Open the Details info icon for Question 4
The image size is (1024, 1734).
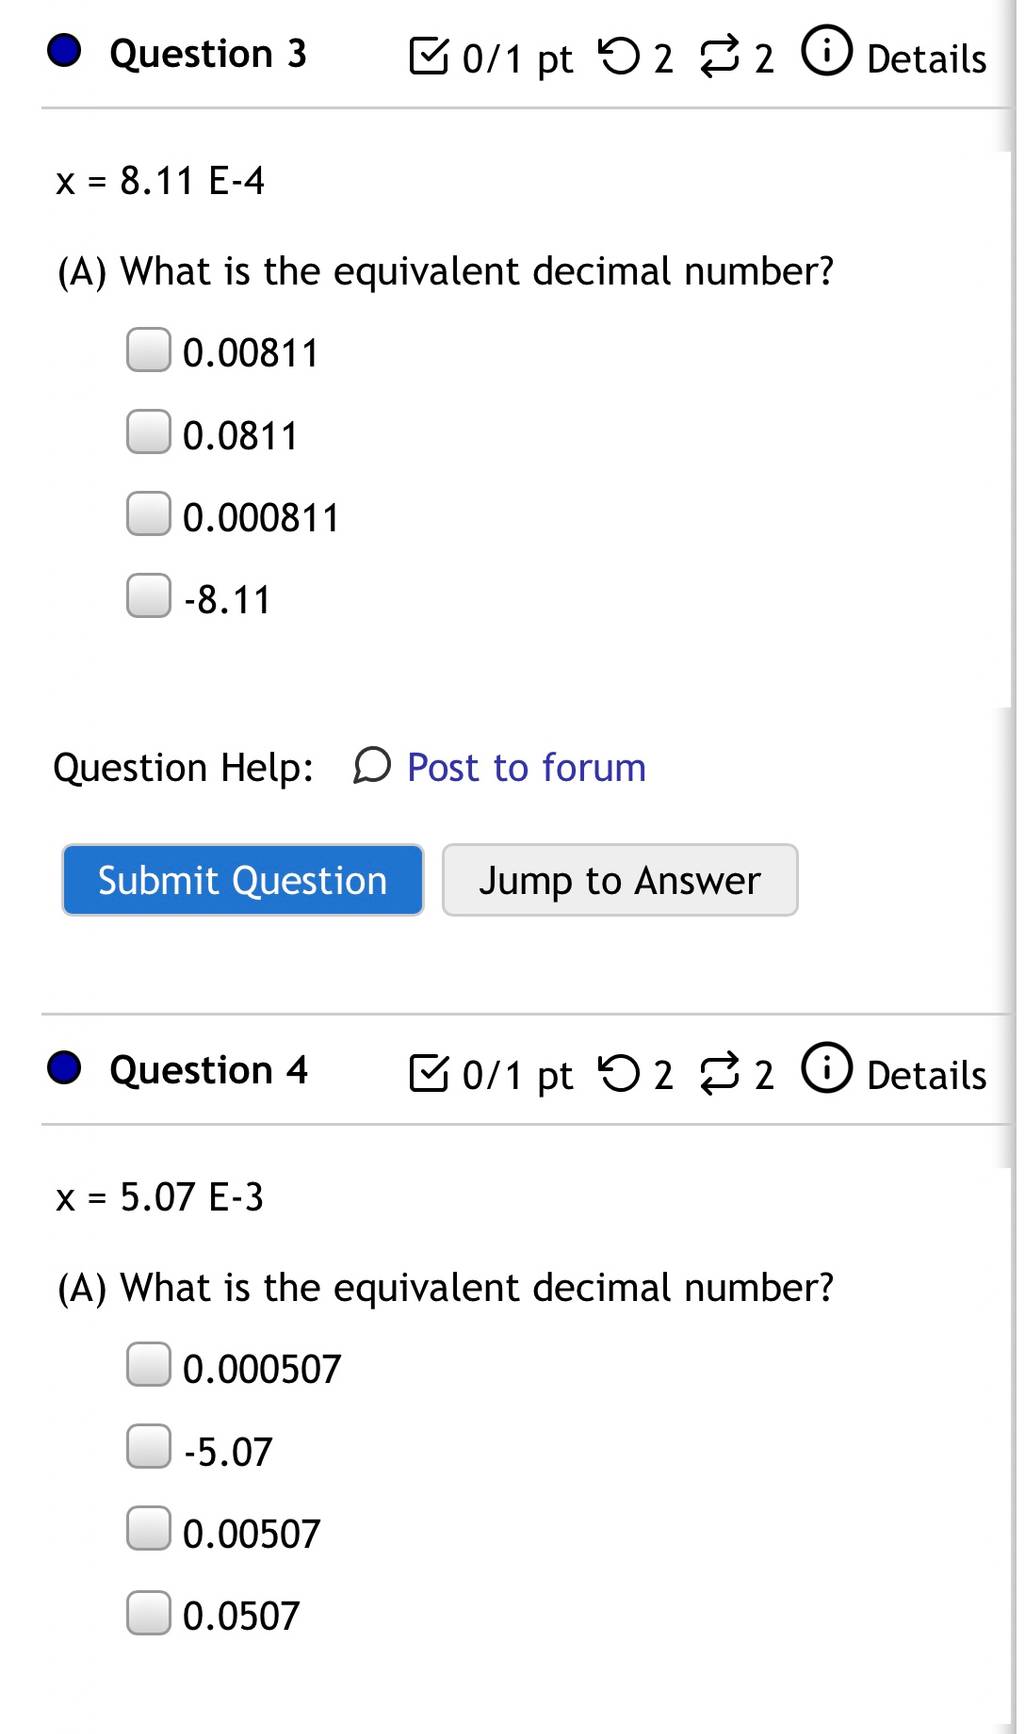click(827, 1068)
